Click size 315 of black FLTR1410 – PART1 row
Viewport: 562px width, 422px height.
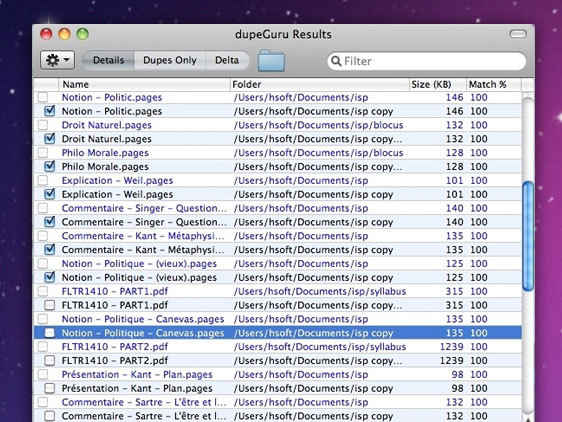454,305
